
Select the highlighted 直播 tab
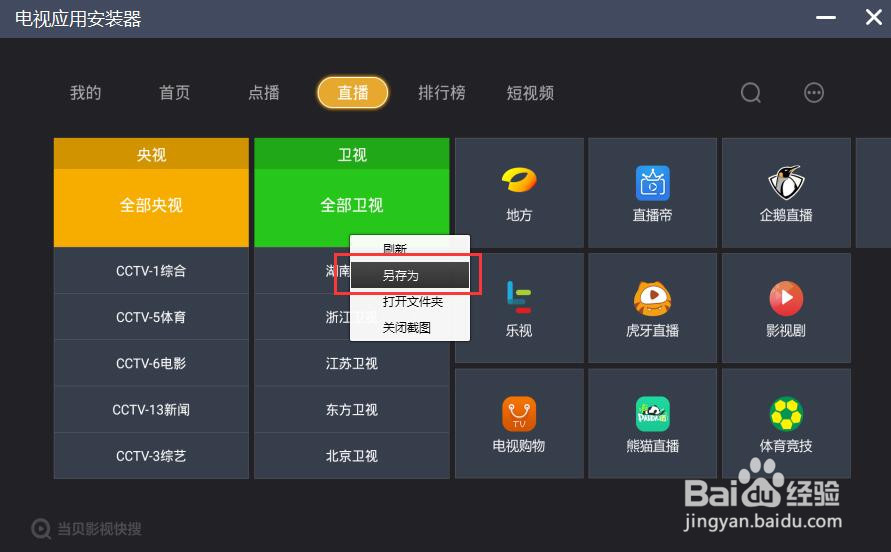353,93
